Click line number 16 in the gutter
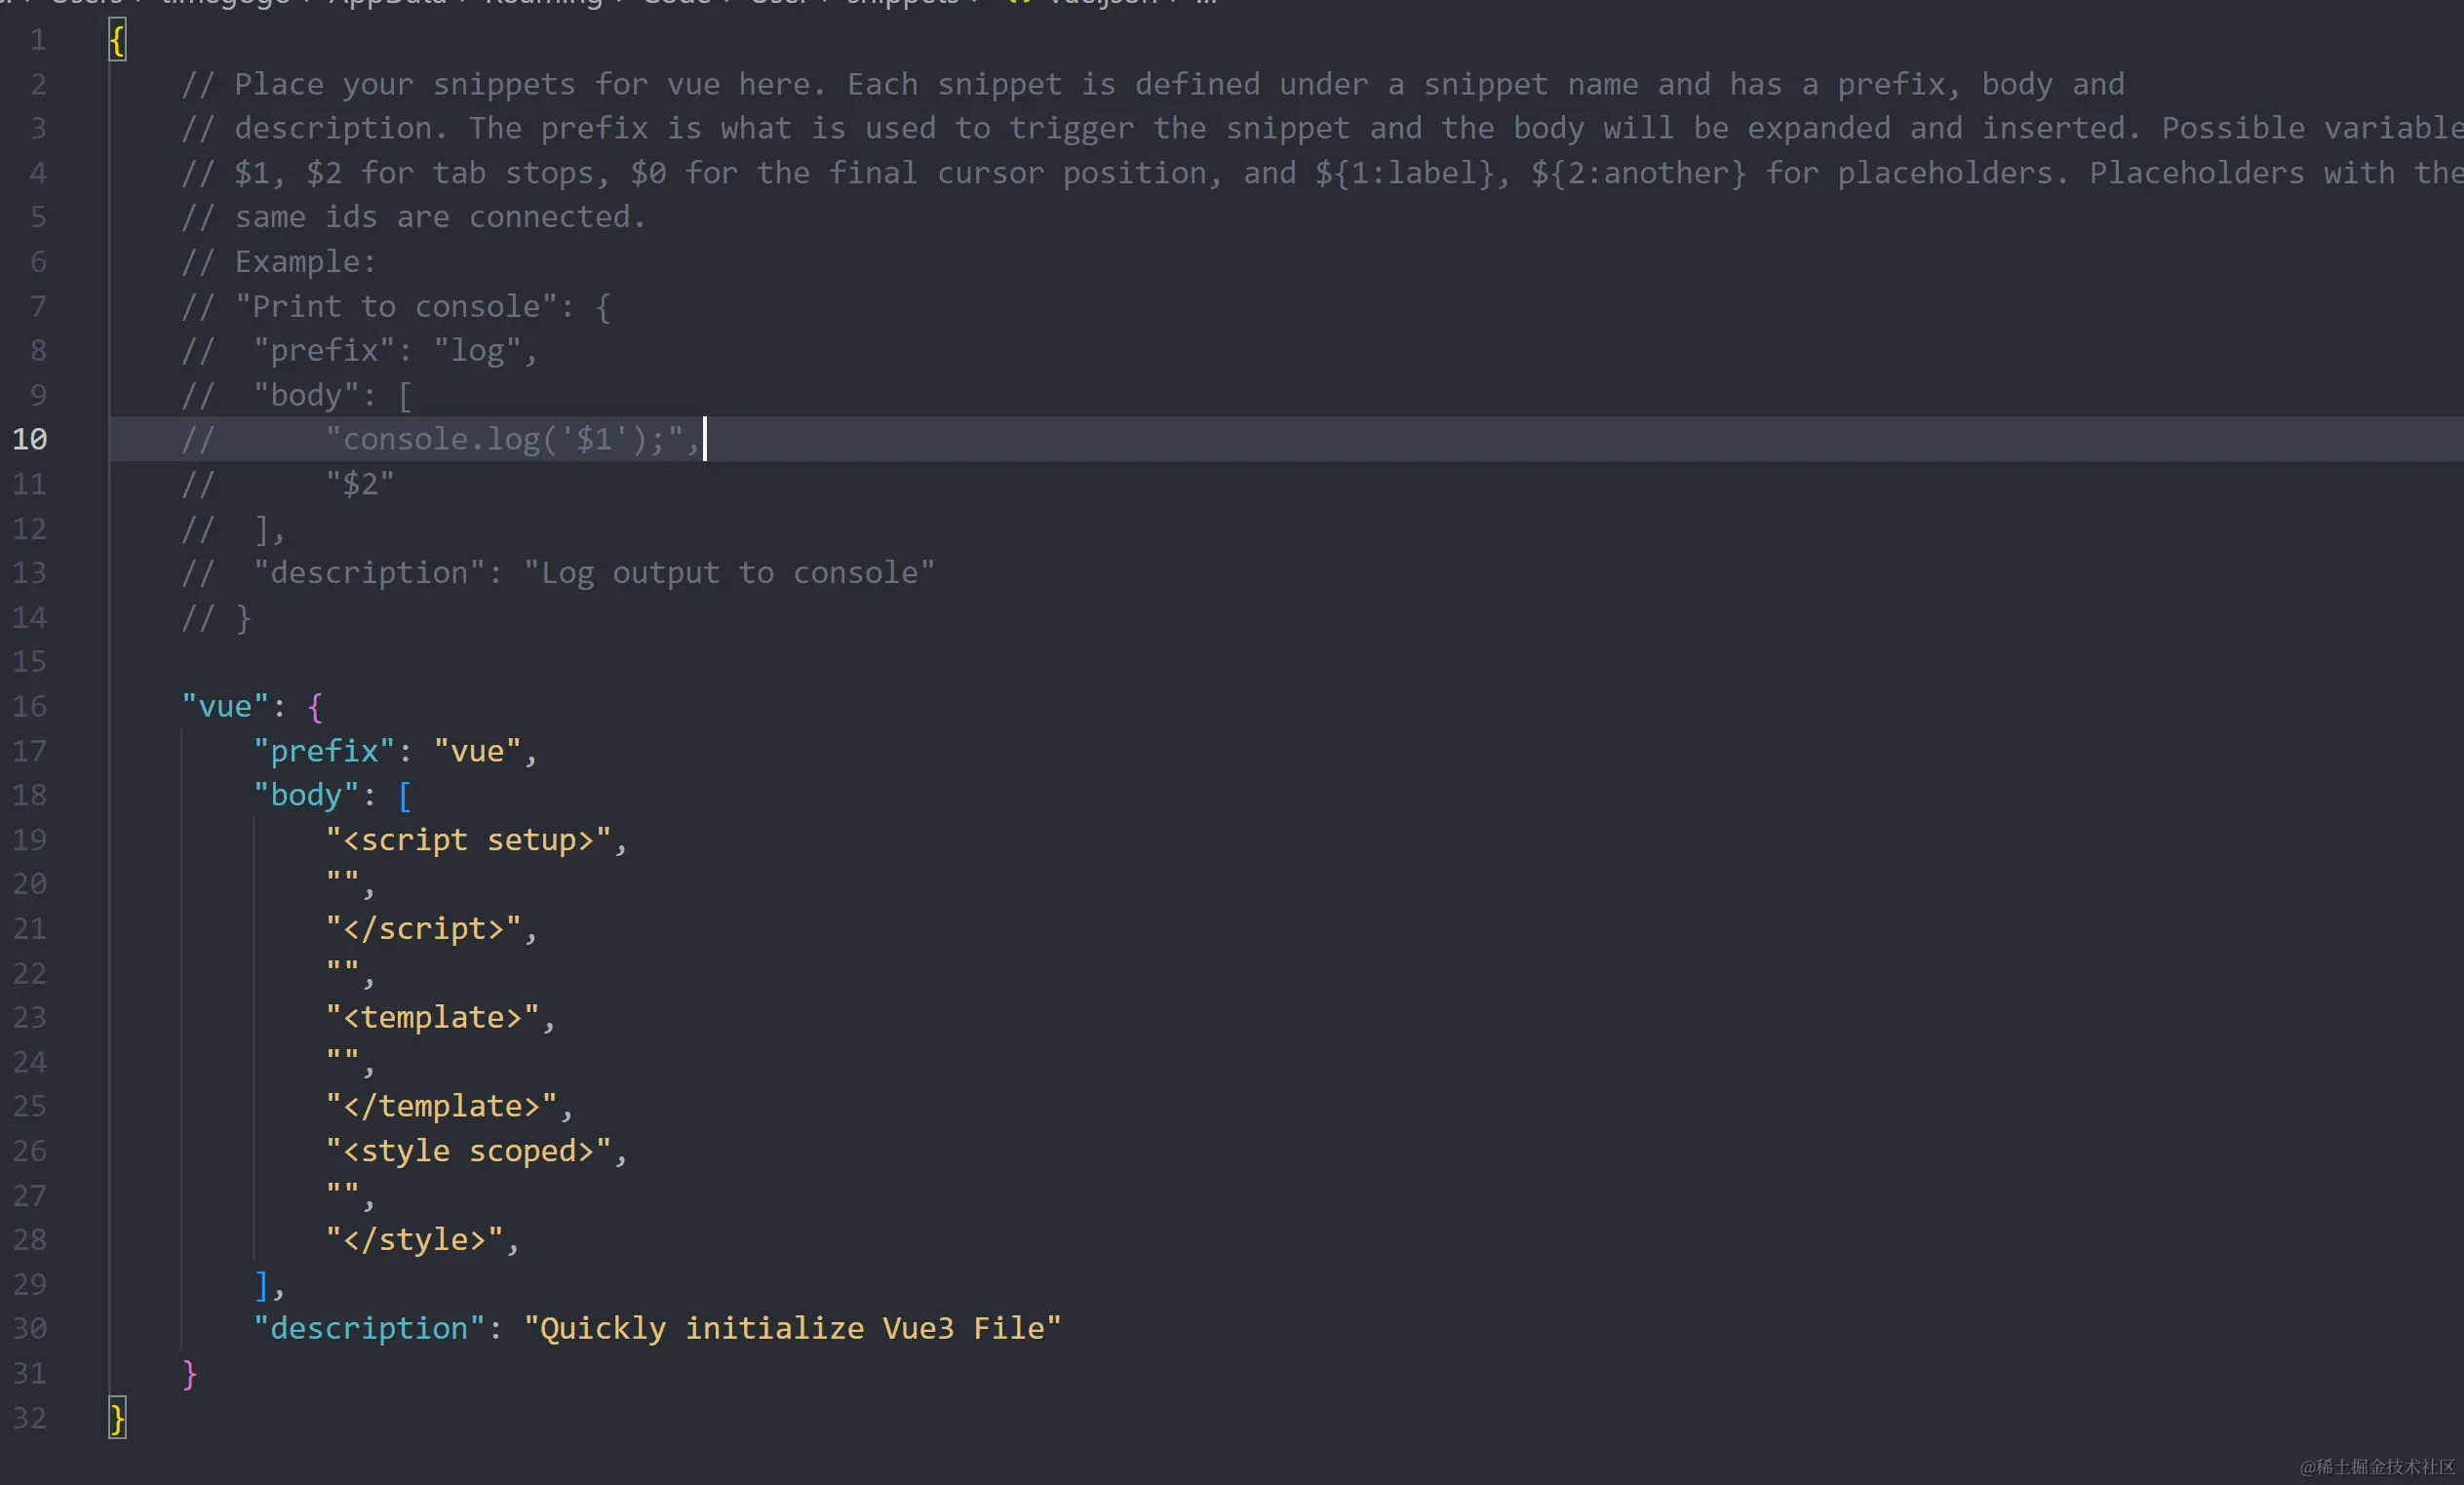The height and width of the screenshot is (1485, 2464). click(29, 706)
